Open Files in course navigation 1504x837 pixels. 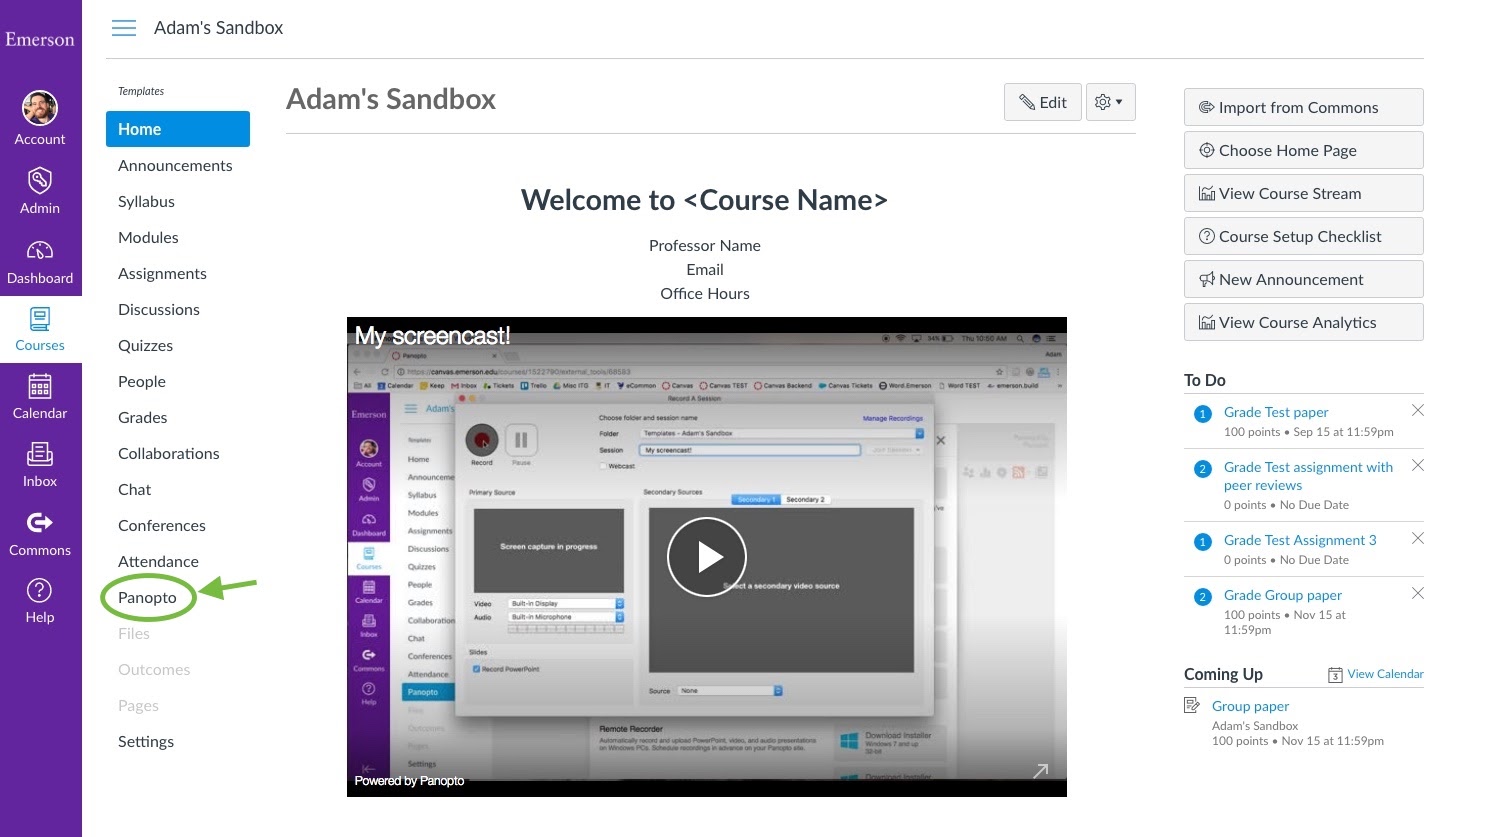point(134,633)
